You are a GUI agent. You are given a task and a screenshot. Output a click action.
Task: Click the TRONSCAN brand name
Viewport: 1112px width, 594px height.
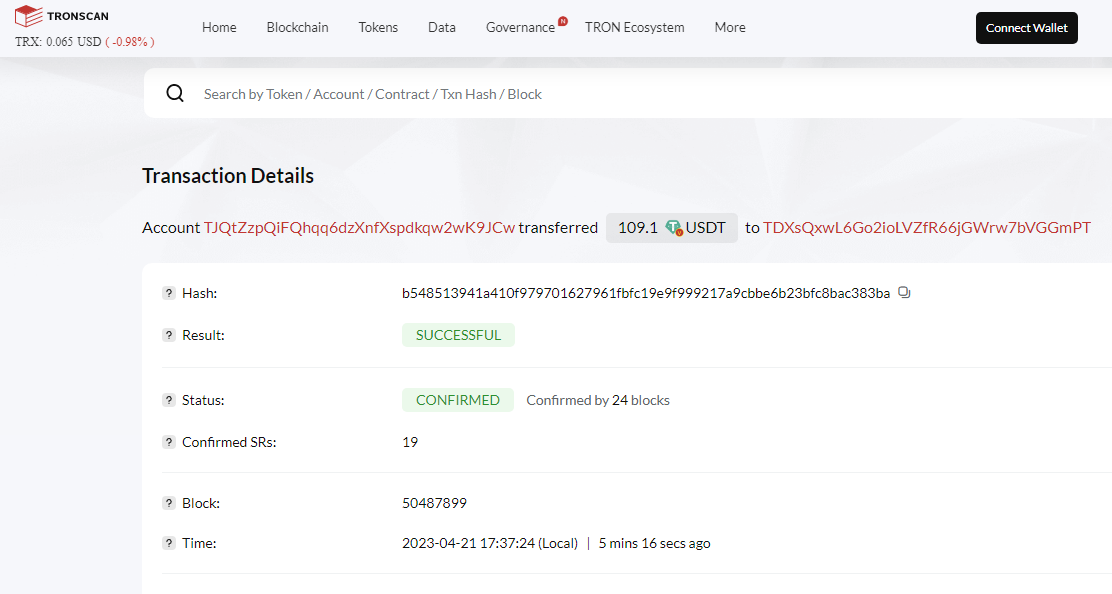click(78, 16)
